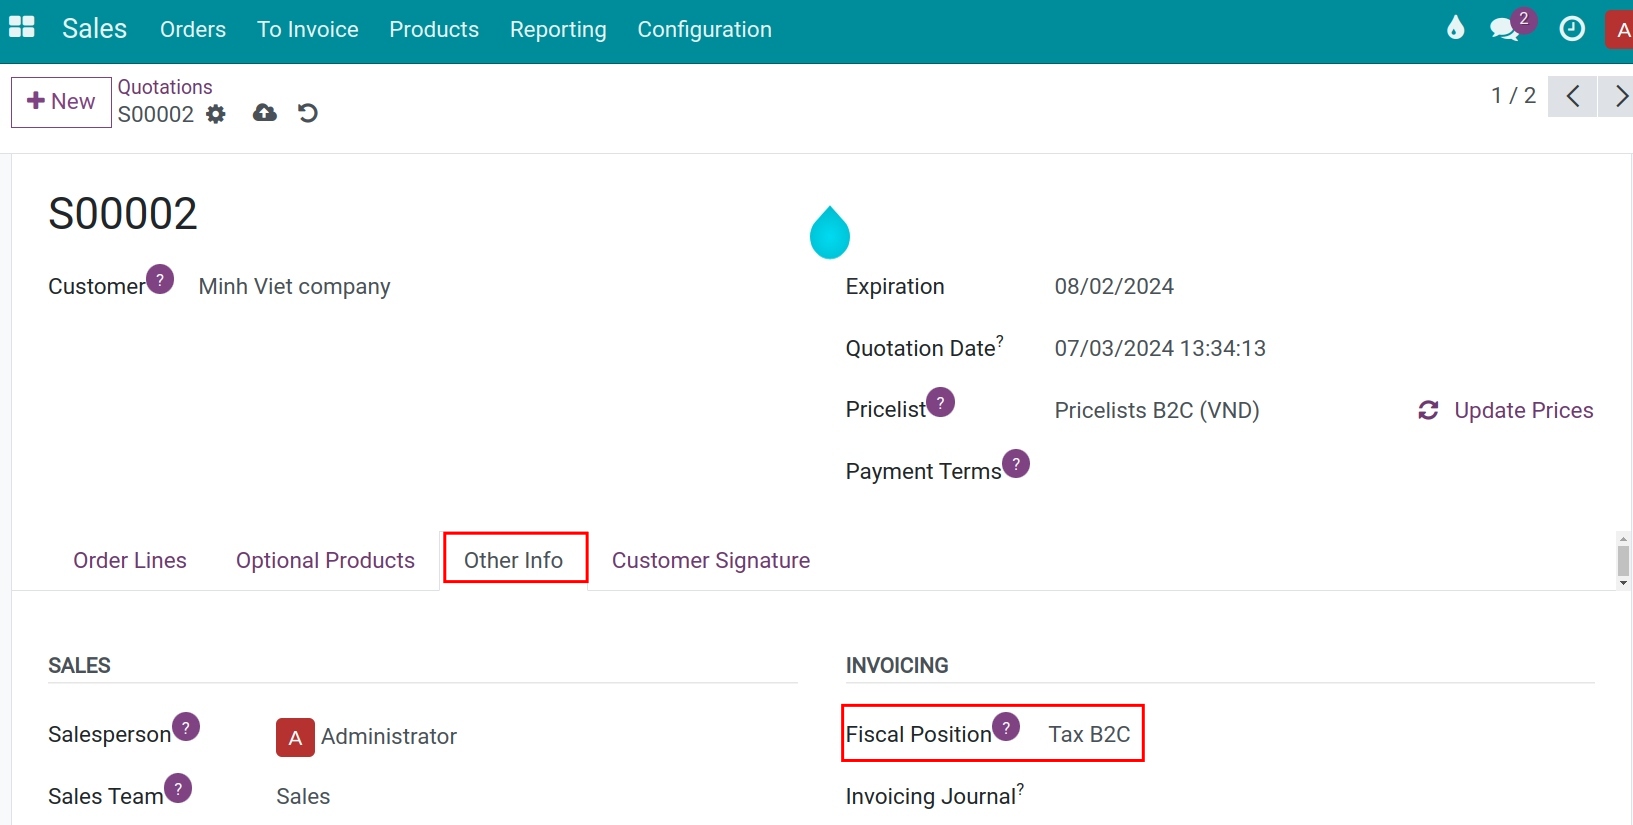Image resolution: width=1633 pixels, height=825 pixels.
Task: Show the Pricelist field help tooltip
Action: [x=940, y=402]
